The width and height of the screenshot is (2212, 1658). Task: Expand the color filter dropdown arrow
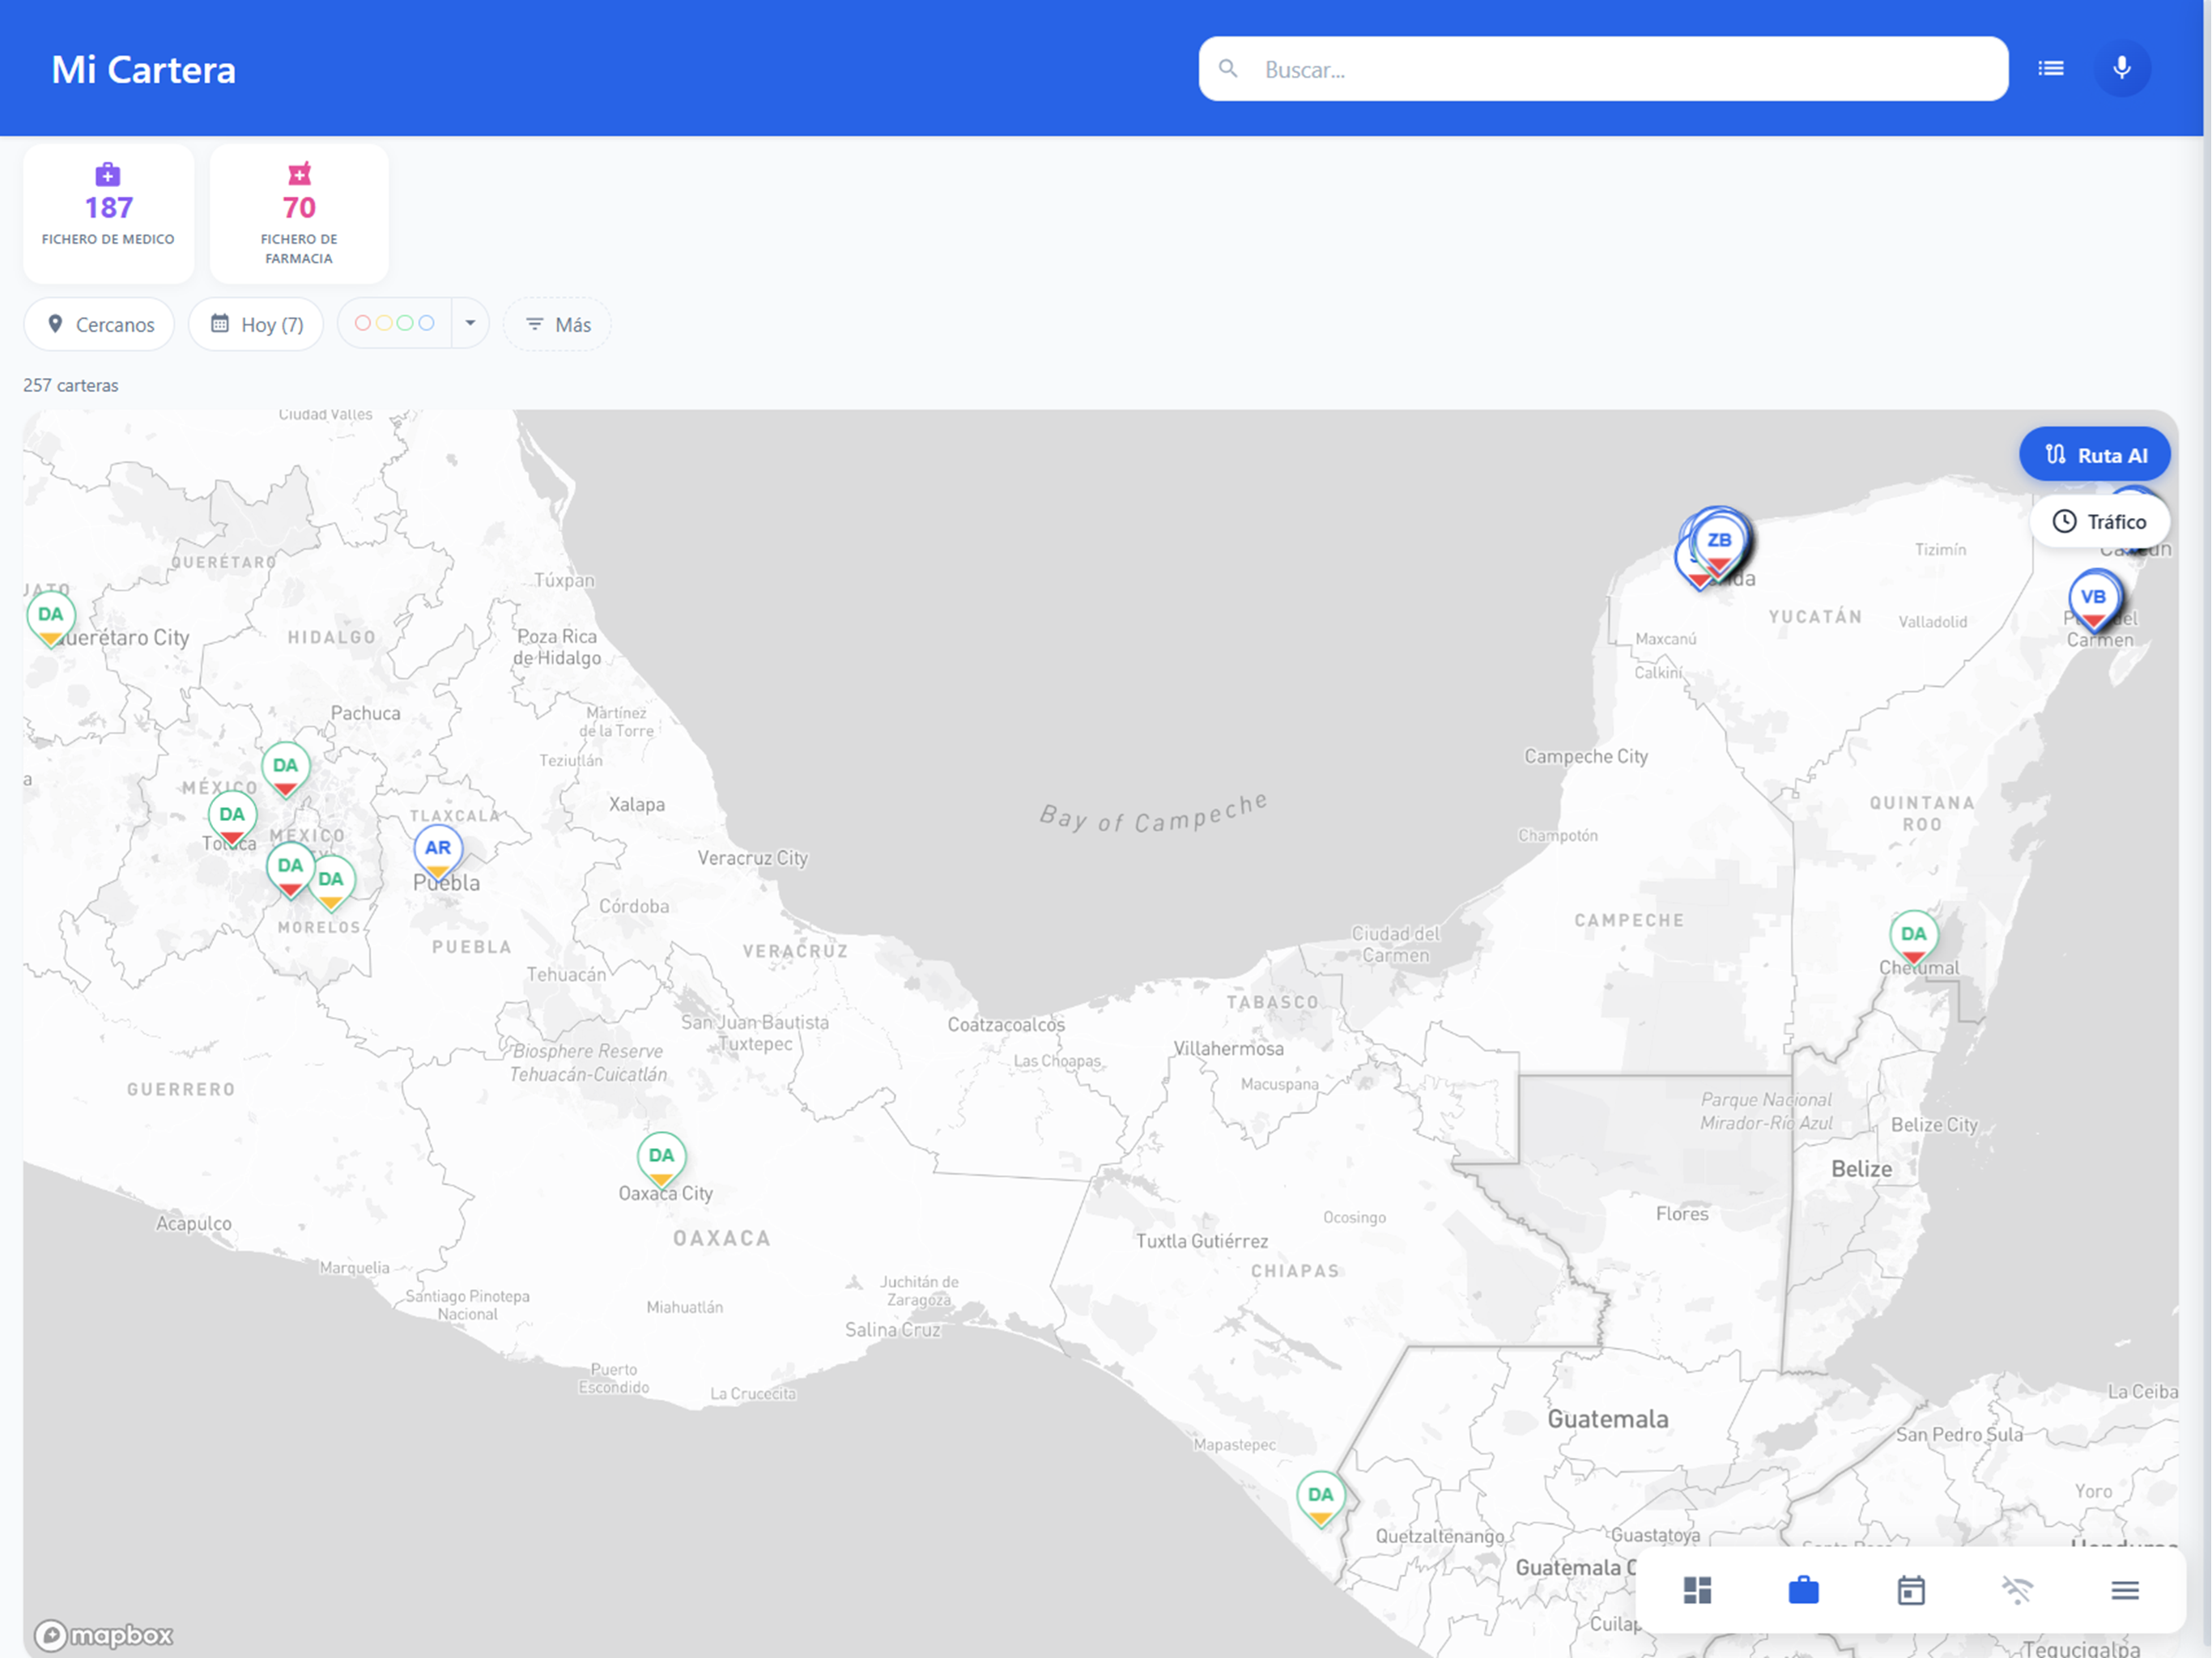tap(470, 323)
